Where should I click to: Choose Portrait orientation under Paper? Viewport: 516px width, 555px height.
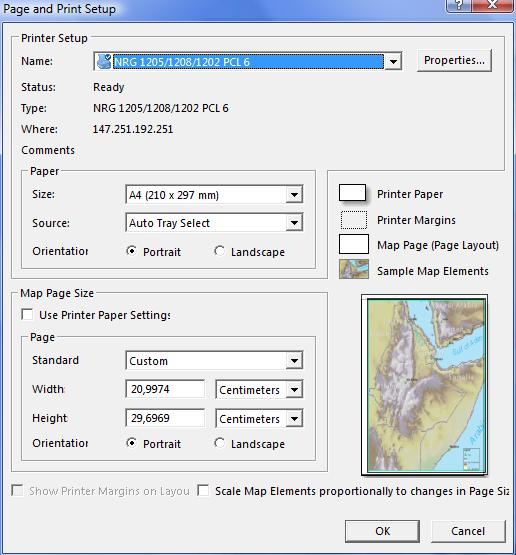(x=132, y=251)
